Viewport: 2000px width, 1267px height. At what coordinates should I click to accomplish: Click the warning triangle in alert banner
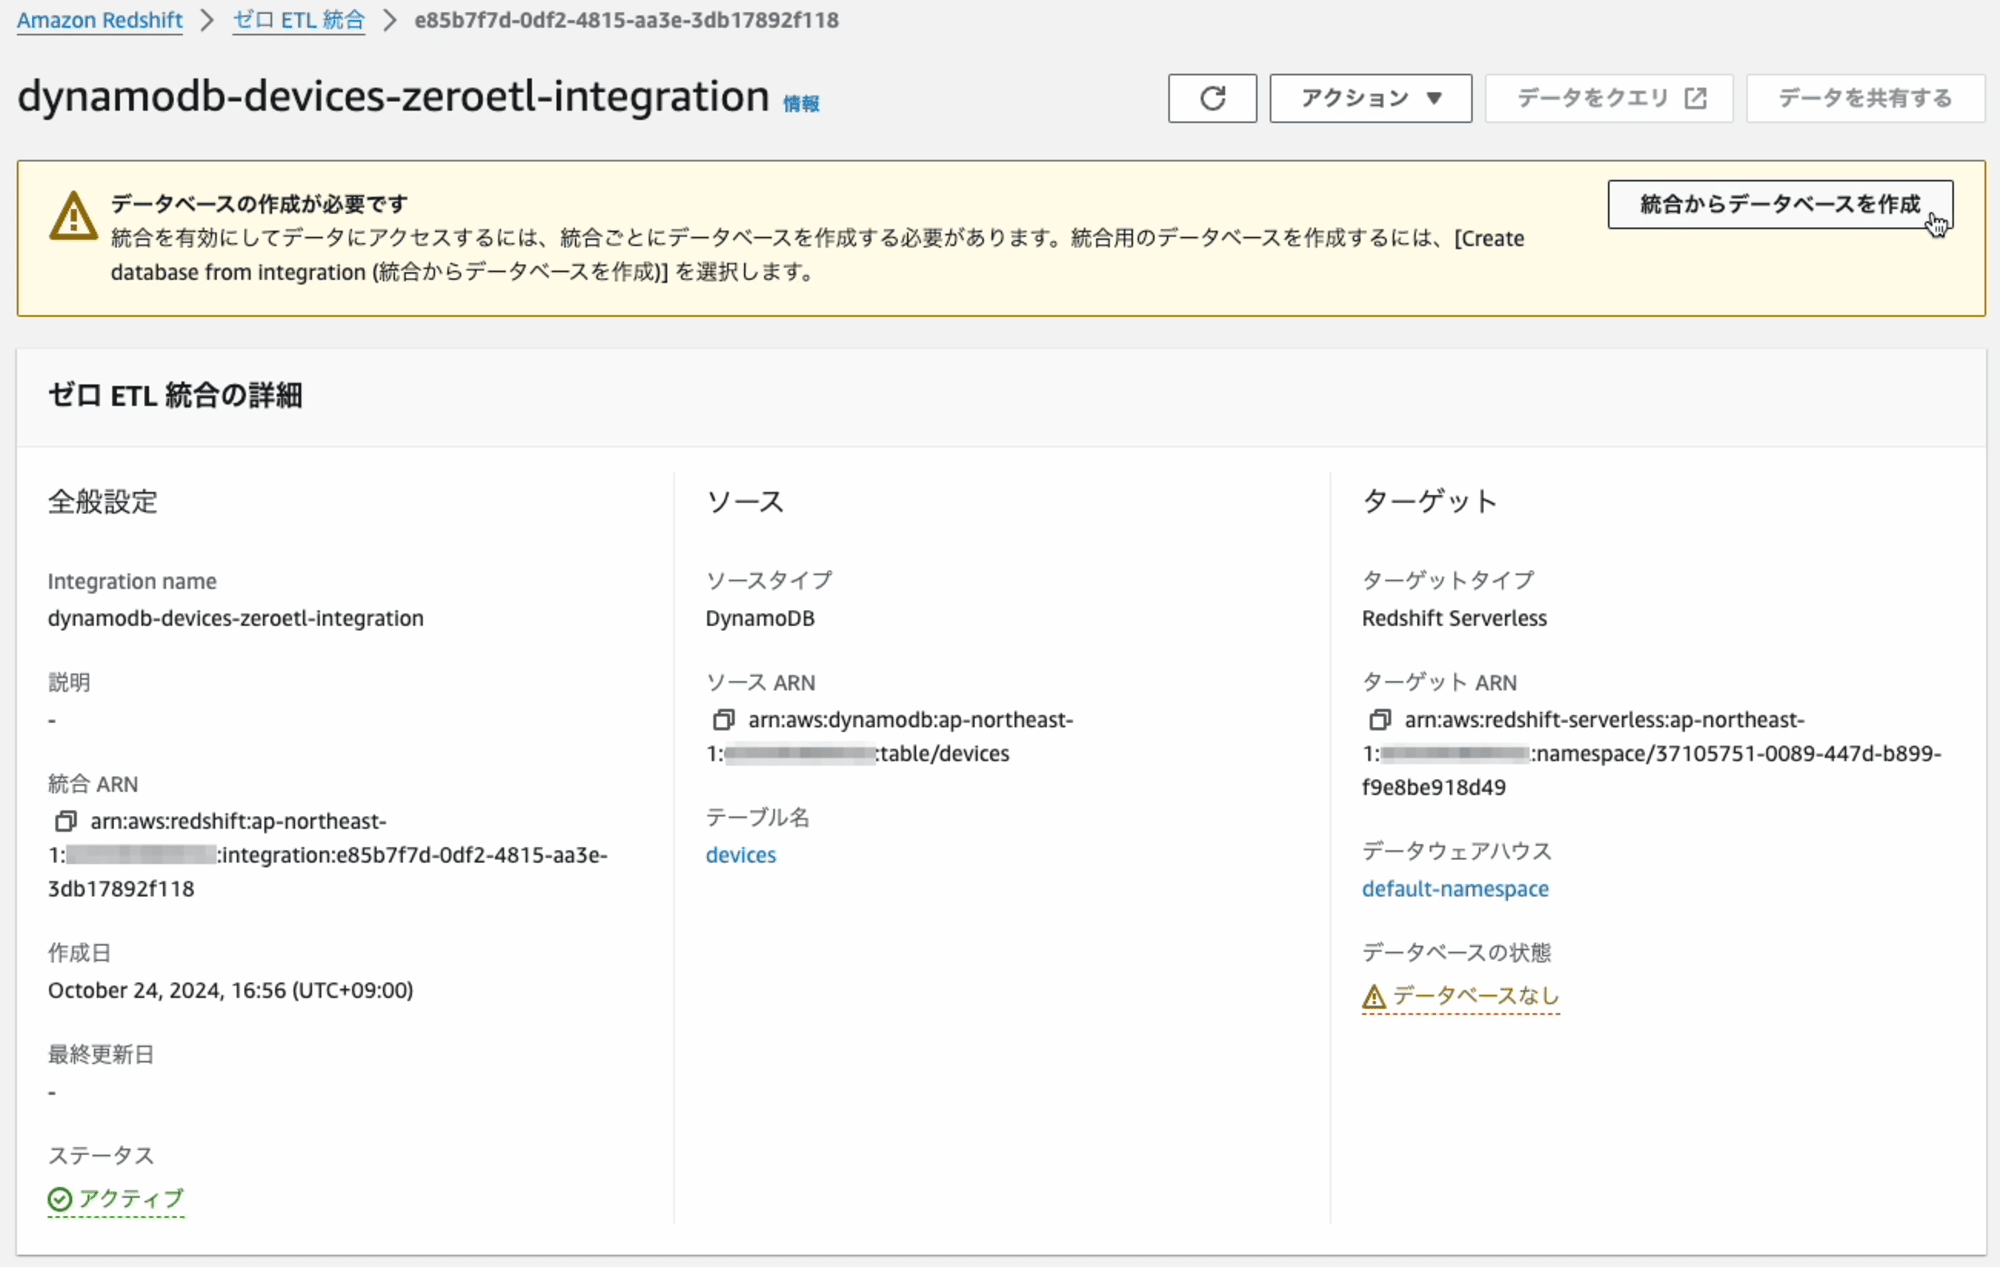point(73,216)
